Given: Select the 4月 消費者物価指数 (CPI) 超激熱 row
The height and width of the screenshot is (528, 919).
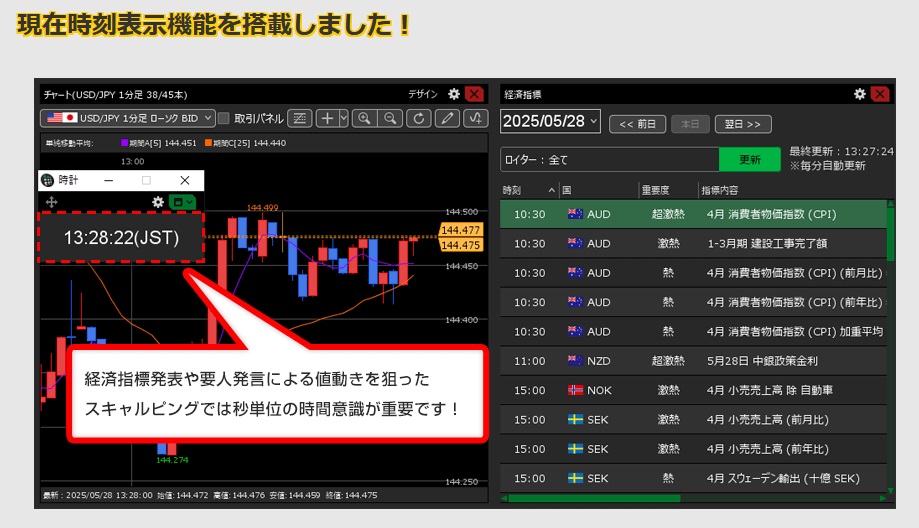Looking at the screenshot, I should tap(693, 214).
